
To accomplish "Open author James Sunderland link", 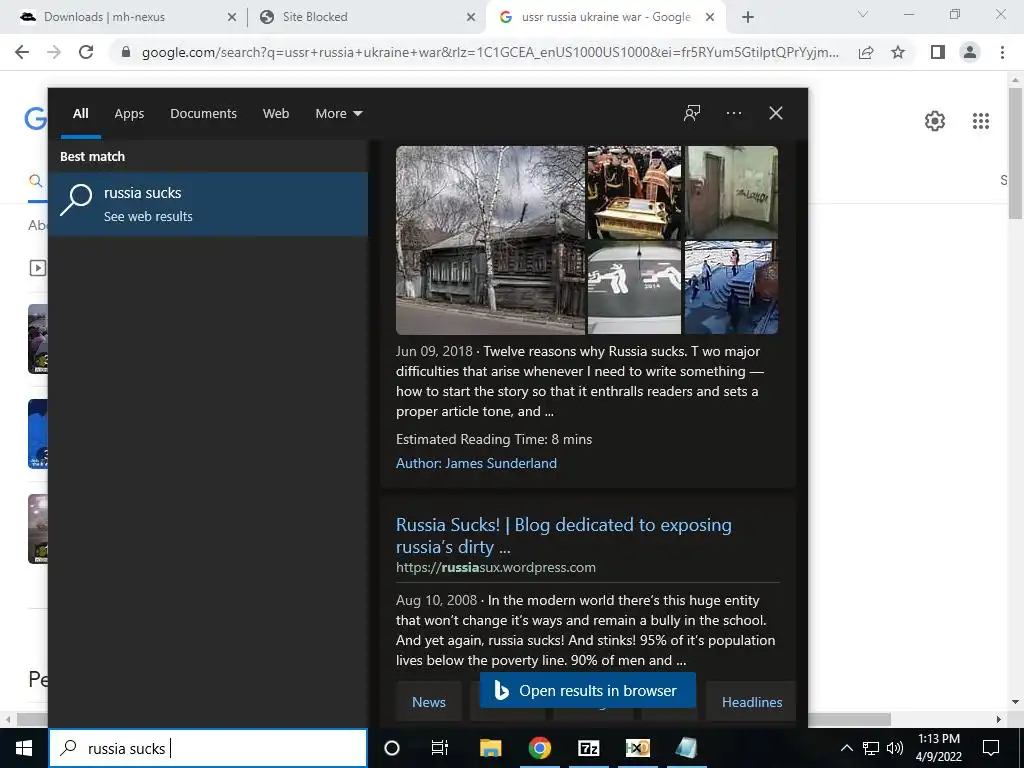I will click(x=476, y=463).
